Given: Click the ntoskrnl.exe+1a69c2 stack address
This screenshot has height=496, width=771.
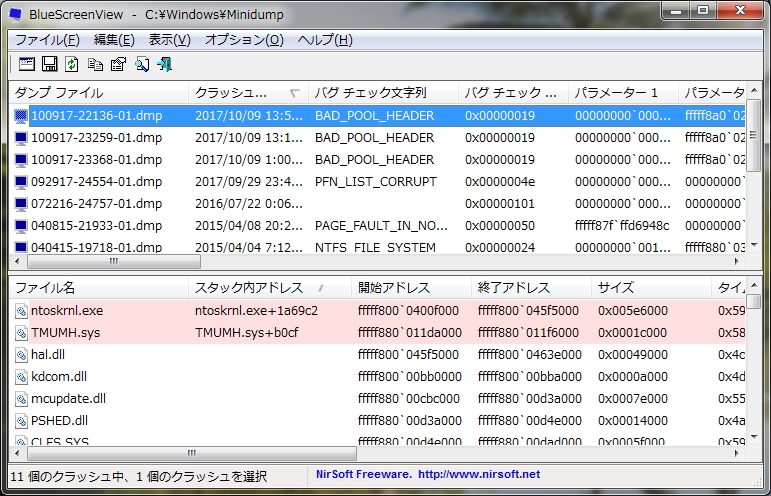Looking at the screenshot, I should [x=256, y=311].
